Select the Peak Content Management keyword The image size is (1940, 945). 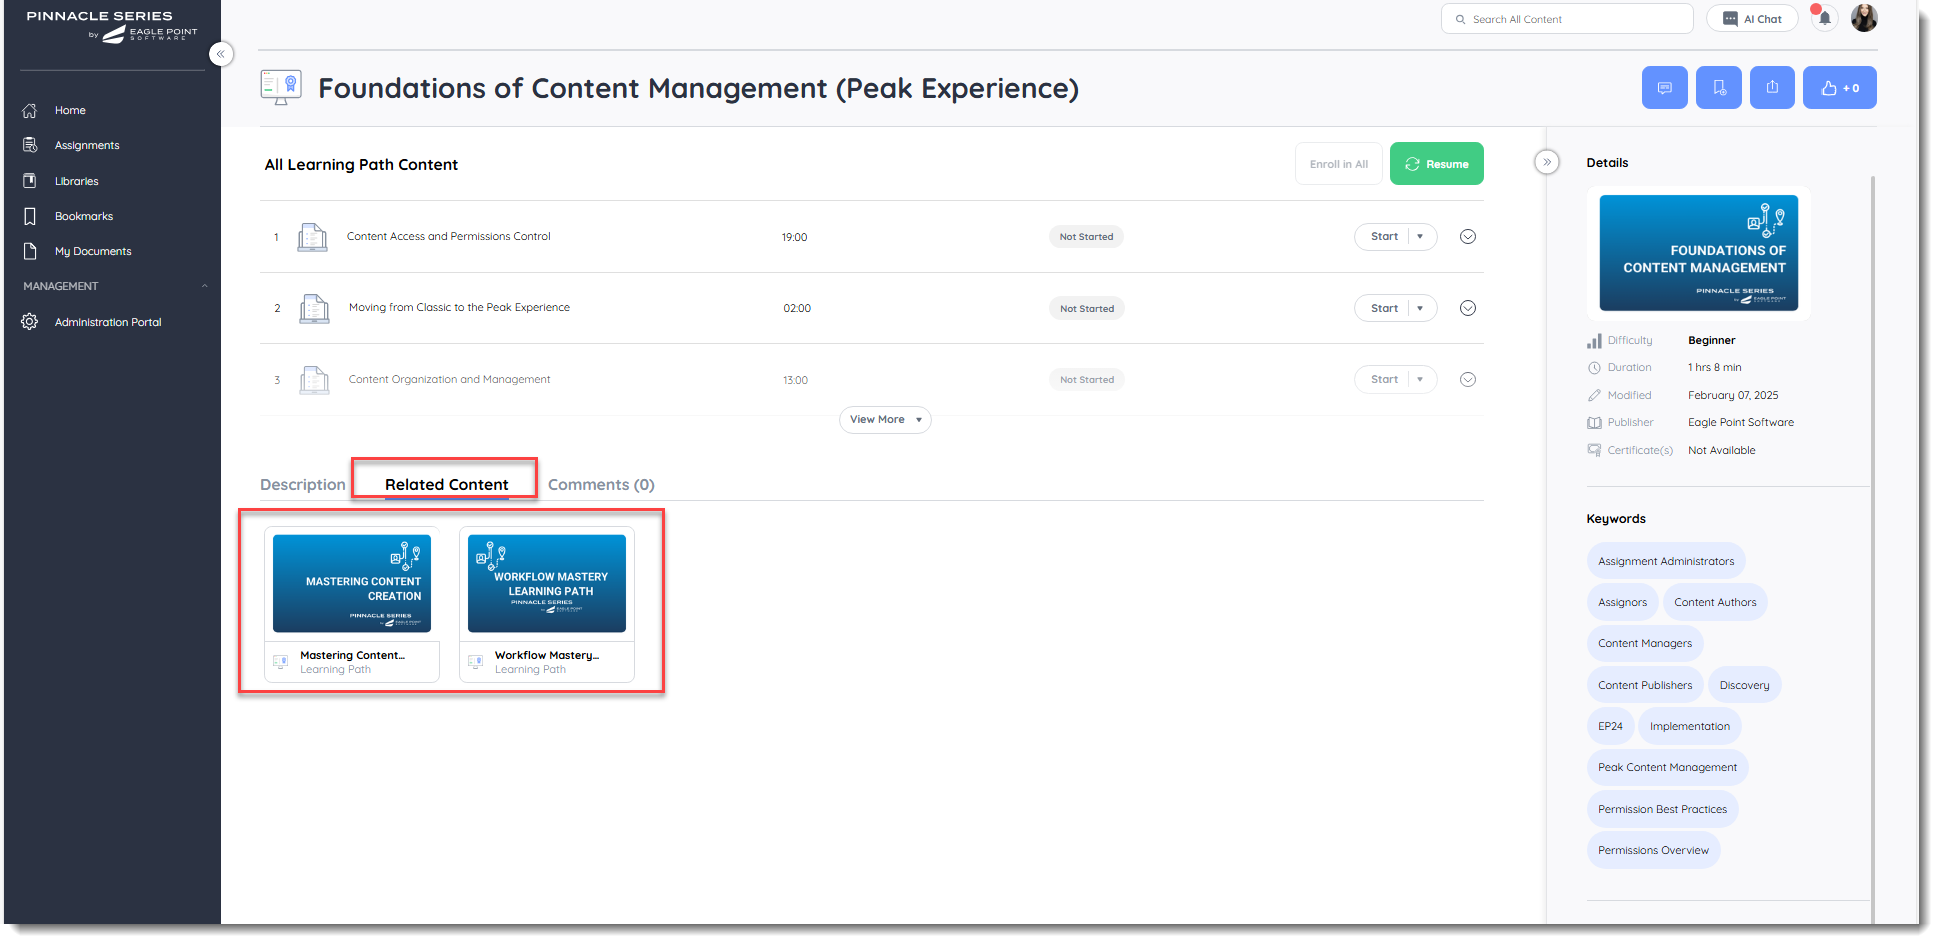point(1667,768)
